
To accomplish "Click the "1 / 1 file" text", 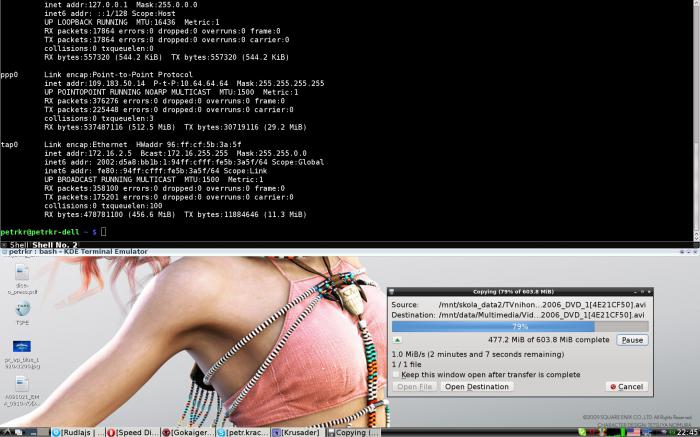I will (x=406, y=365).
